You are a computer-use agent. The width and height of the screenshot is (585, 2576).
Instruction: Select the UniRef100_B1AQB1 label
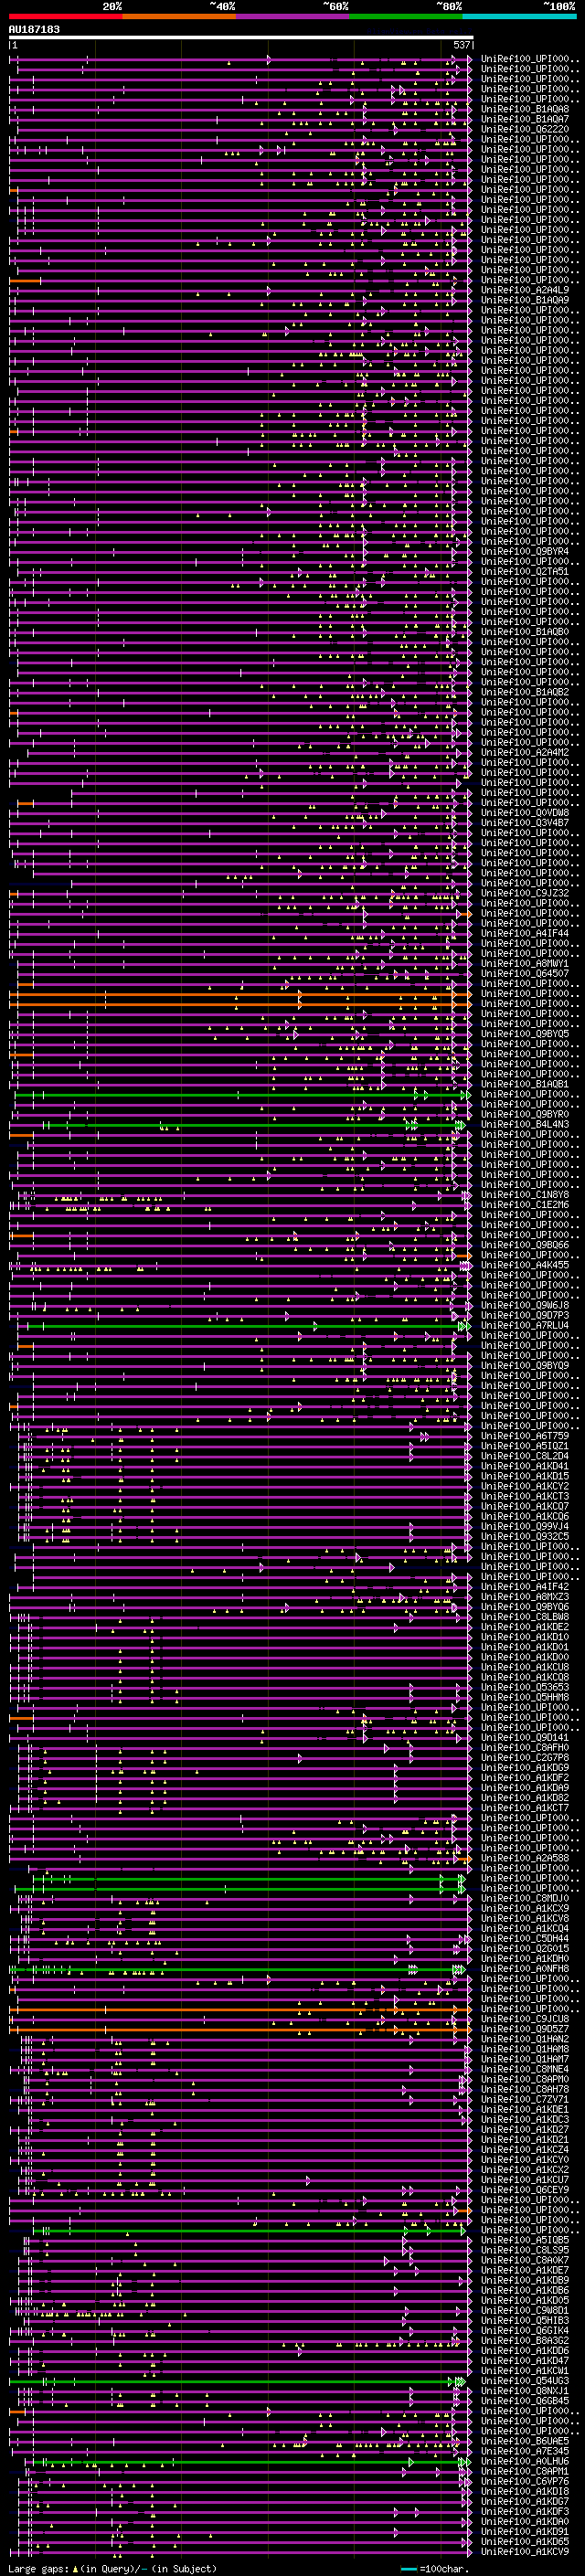pyautogui.click(x=525, y=1085)
